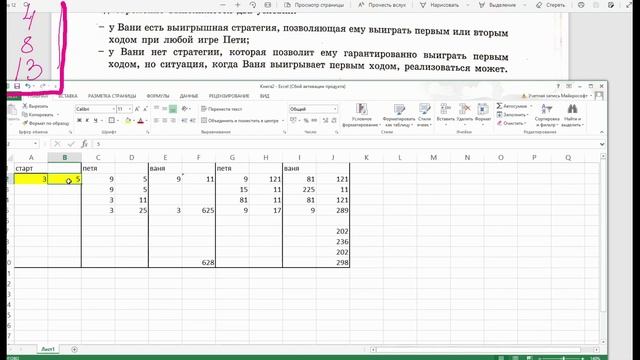Click Нарисовать draw tool
The width and height of the screenshot is (640, 360).
click(x=439, y=5)
